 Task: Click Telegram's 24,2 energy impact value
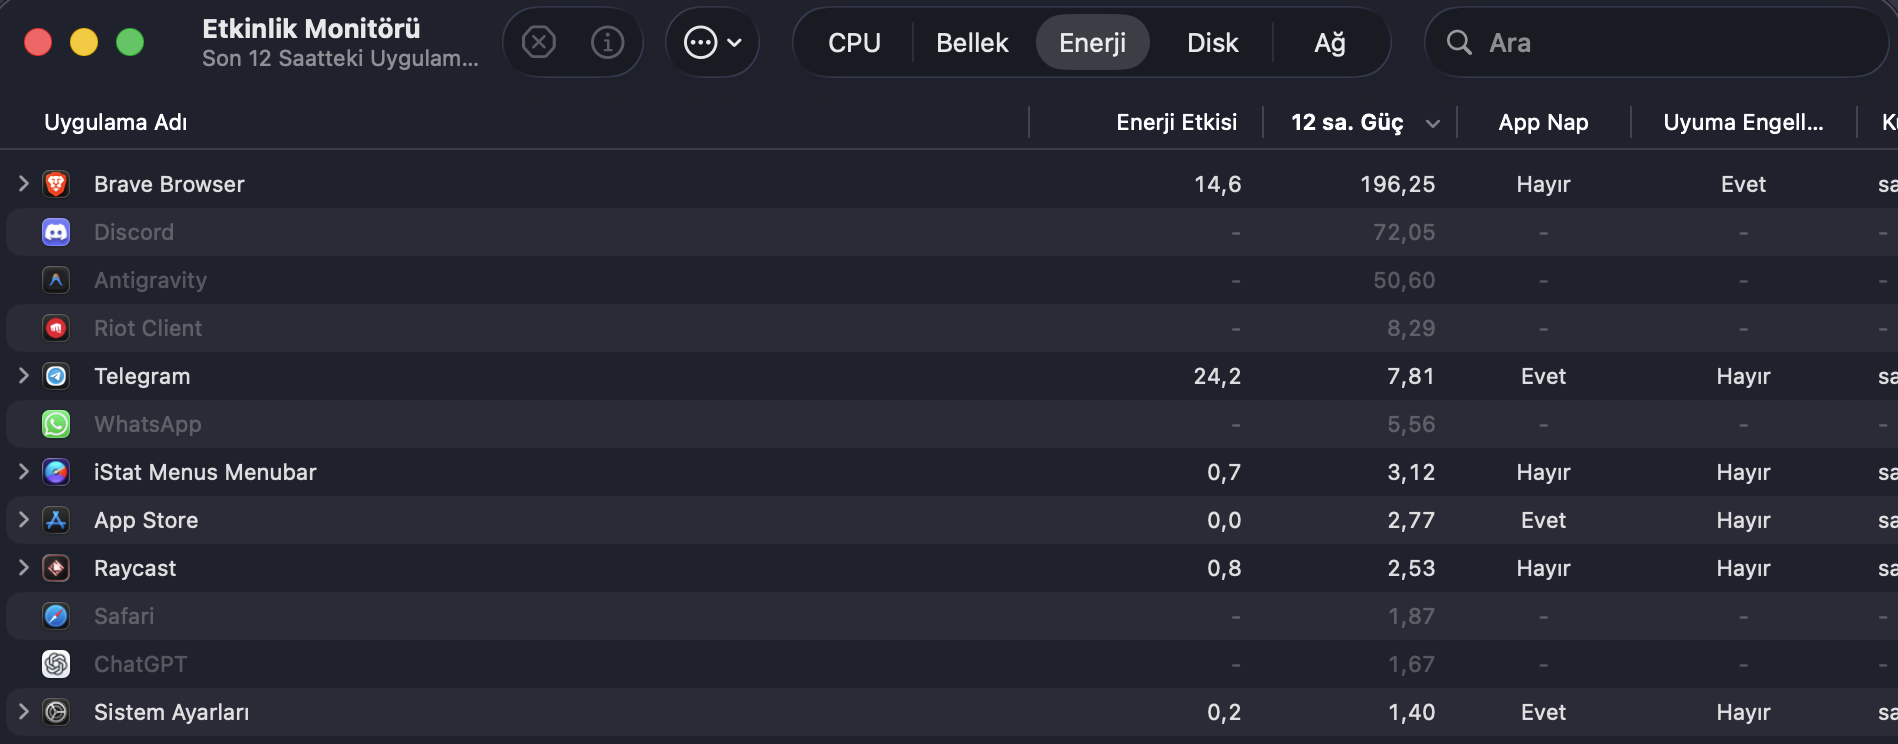tap(1217, 376)
